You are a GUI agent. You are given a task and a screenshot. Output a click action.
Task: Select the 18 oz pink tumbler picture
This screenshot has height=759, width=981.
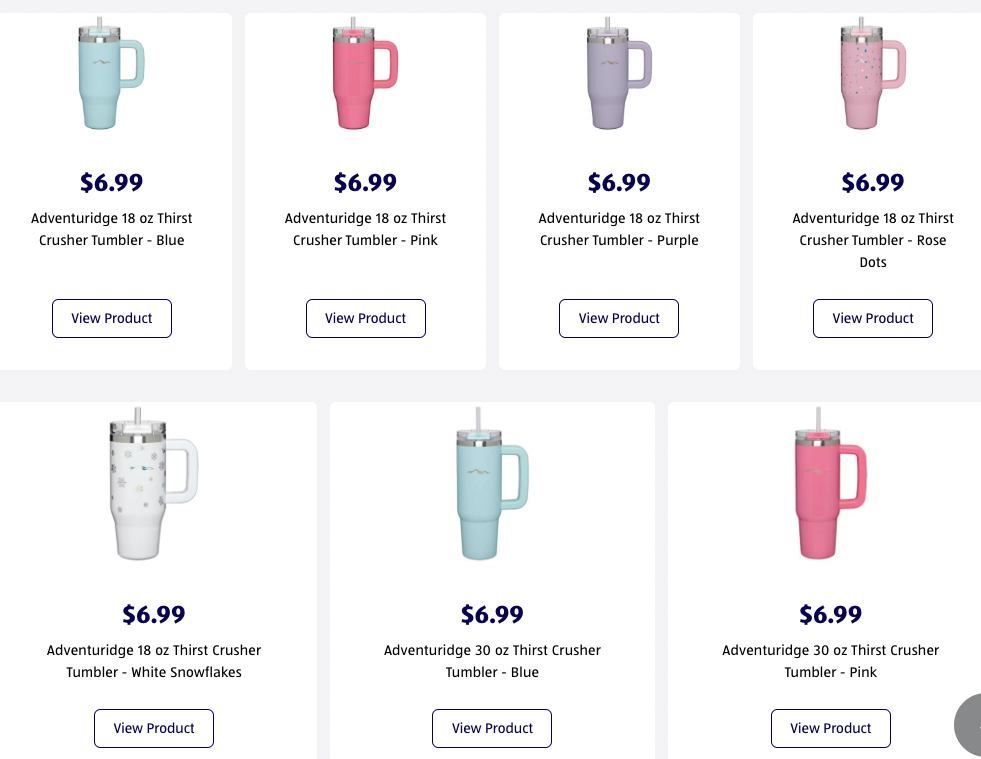click(x=364, y=73)
